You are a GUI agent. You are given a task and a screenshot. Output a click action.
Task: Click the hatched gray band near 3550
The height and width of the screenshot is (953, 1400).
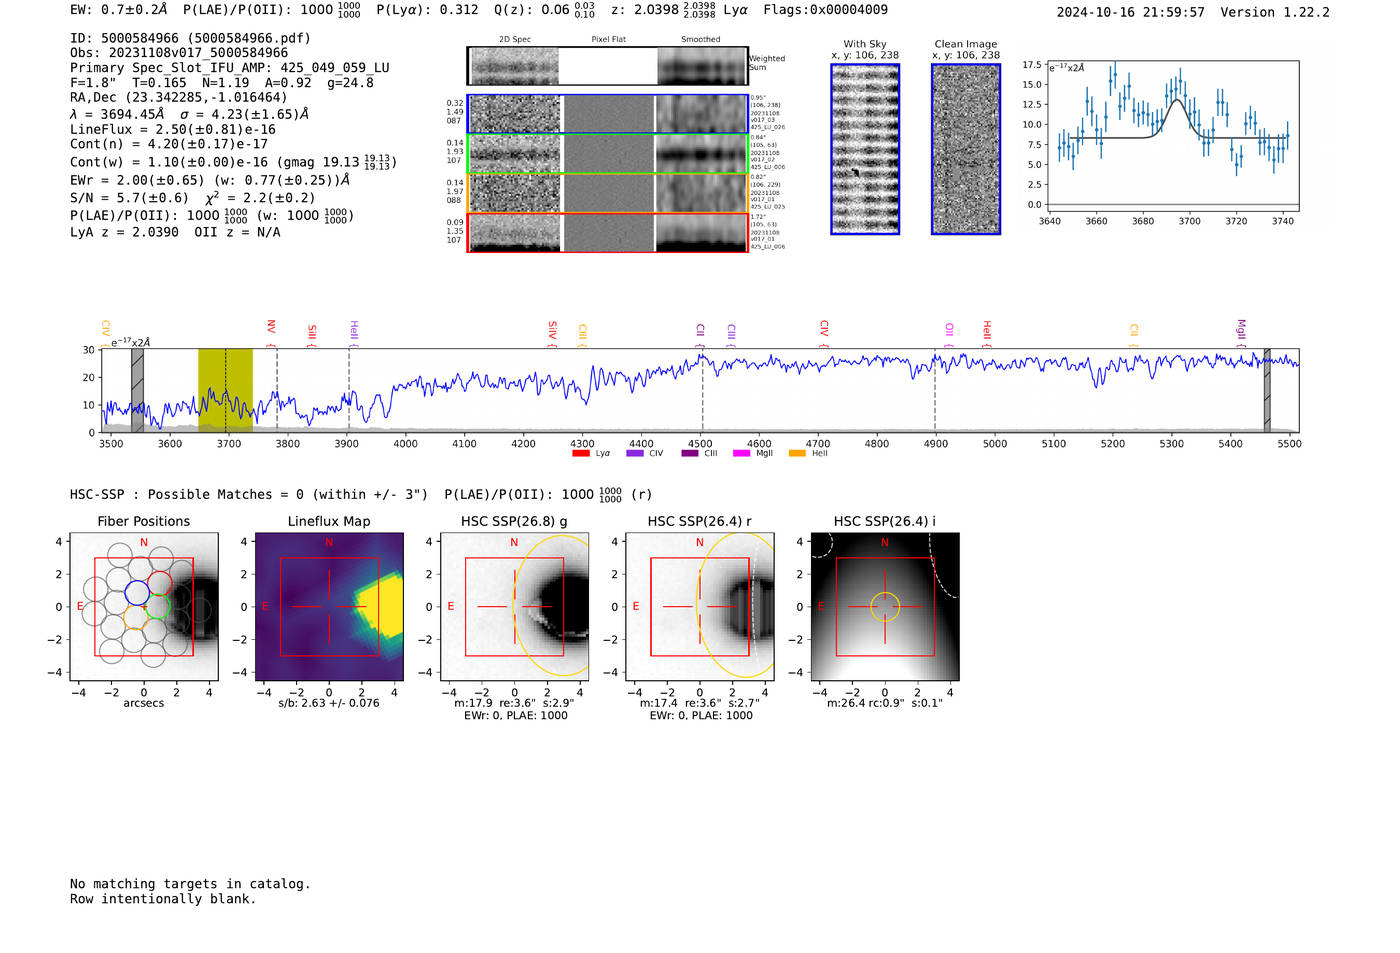(x=138, y=391)
